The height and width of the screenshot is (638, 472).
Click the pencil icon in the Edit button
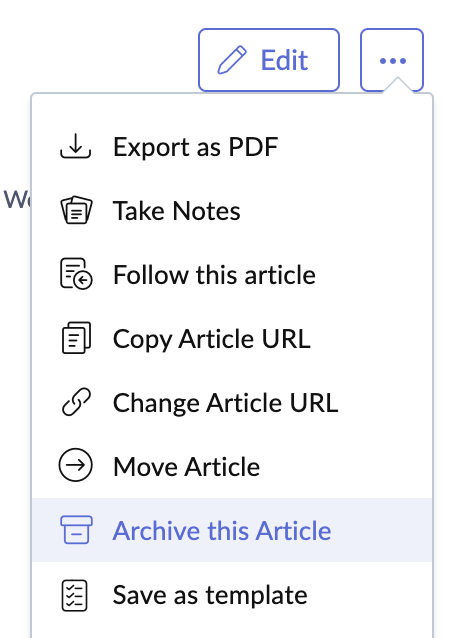point(232,60)
